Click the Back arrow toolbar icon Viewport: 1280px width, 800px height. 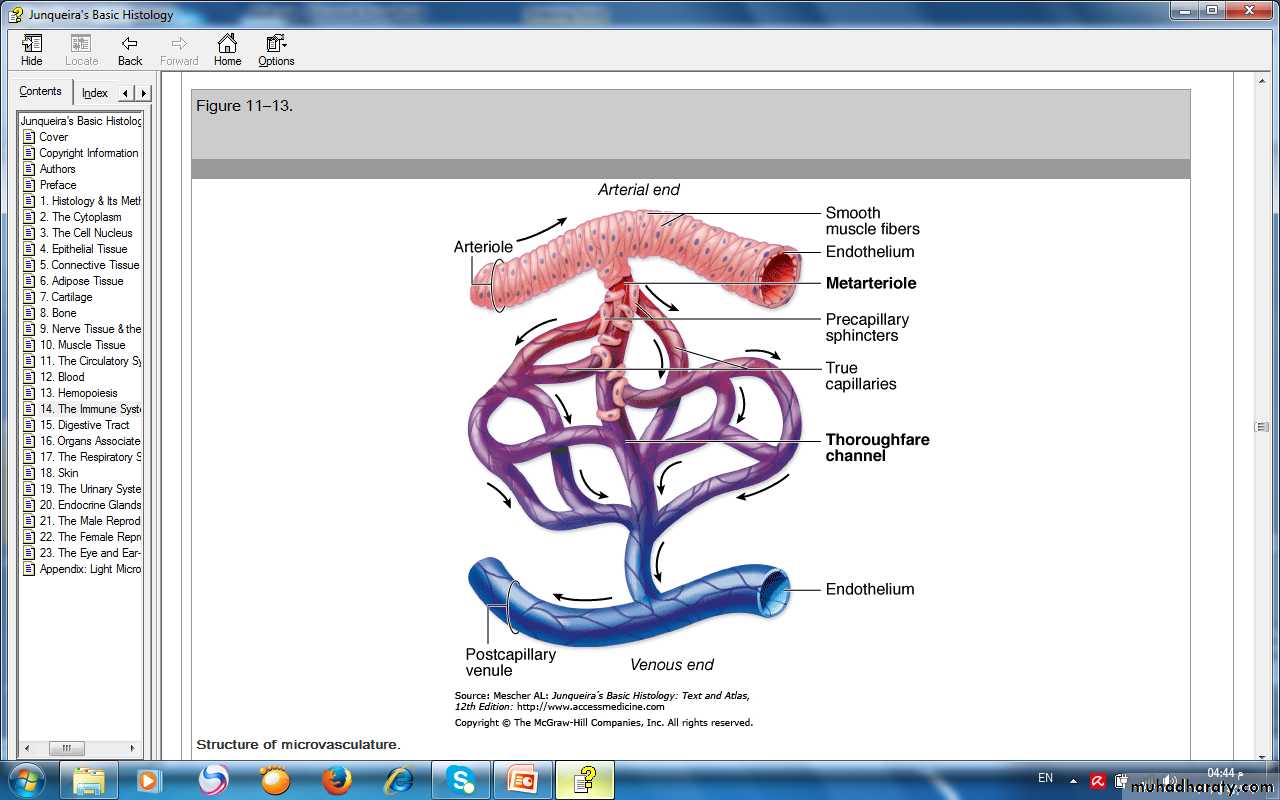pos(130,44)
